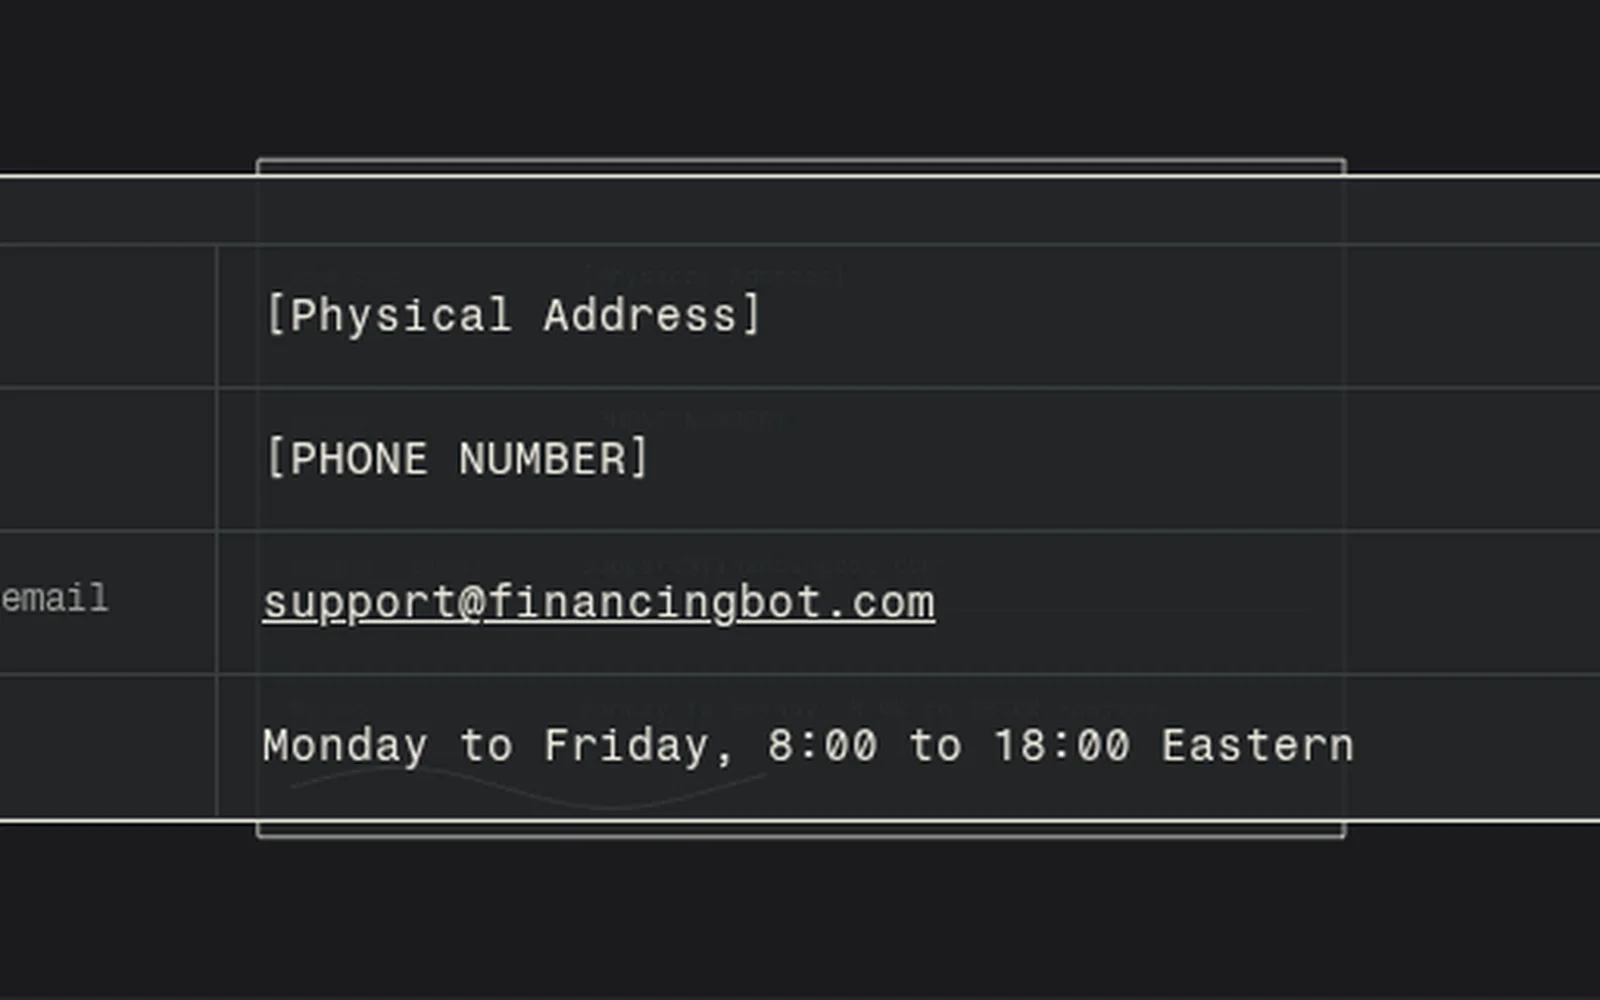1600x1000 pixels.
Task: Click the empty email cell area right of link
Action: point(1268,603)
